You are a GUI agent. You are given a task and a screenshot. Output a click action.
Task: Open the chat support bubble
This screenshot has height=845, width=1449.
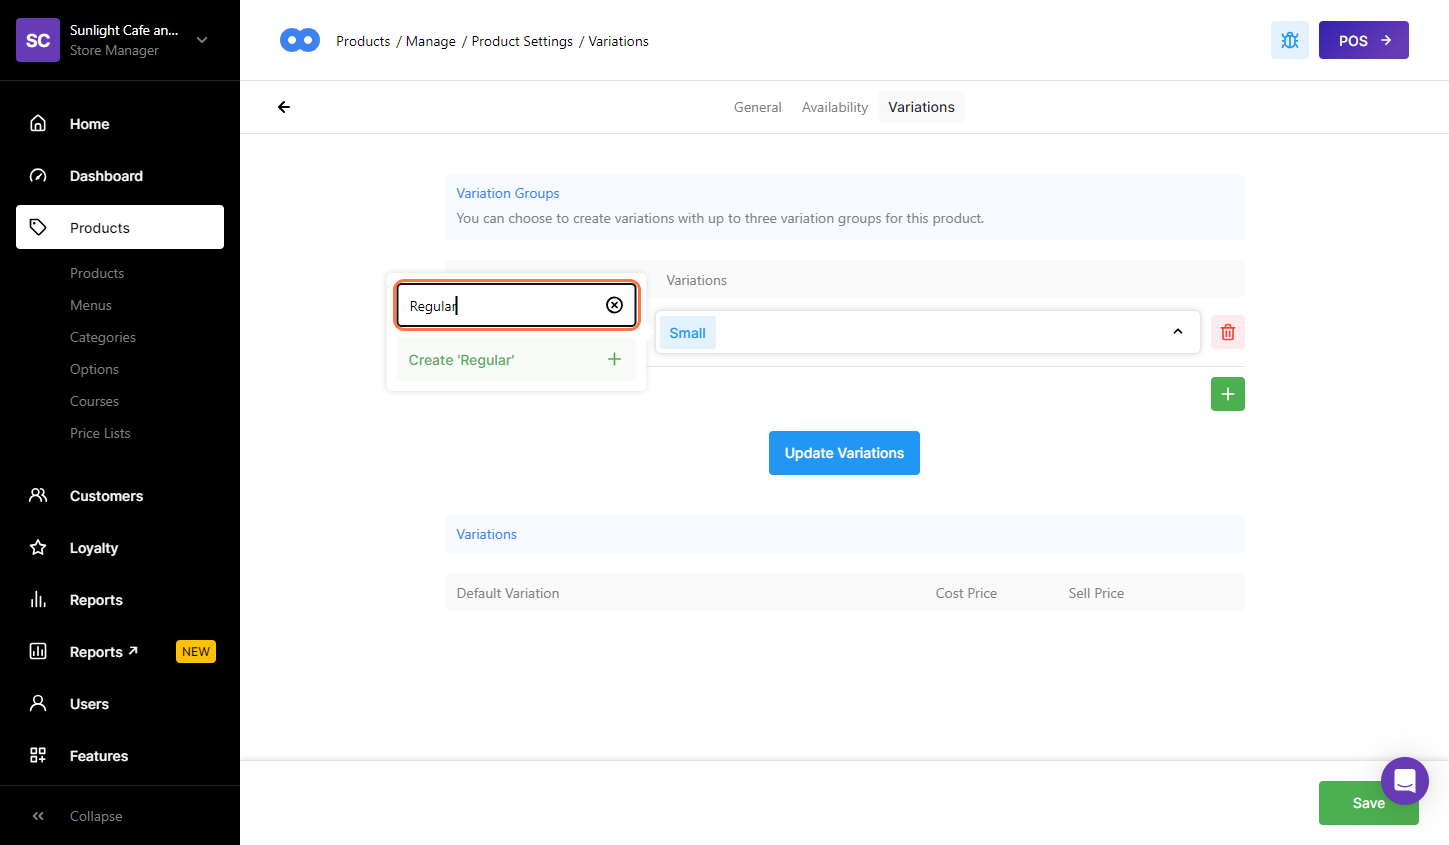(x=1404, y=780)
